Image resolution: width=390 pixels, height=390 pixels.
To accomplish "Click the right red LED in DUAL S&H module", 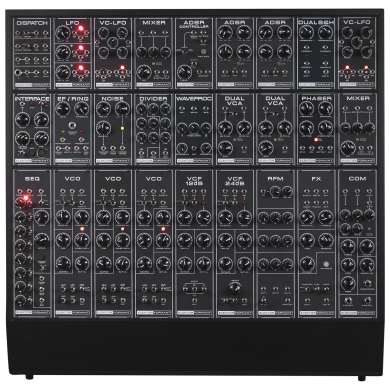I will 325,56.
